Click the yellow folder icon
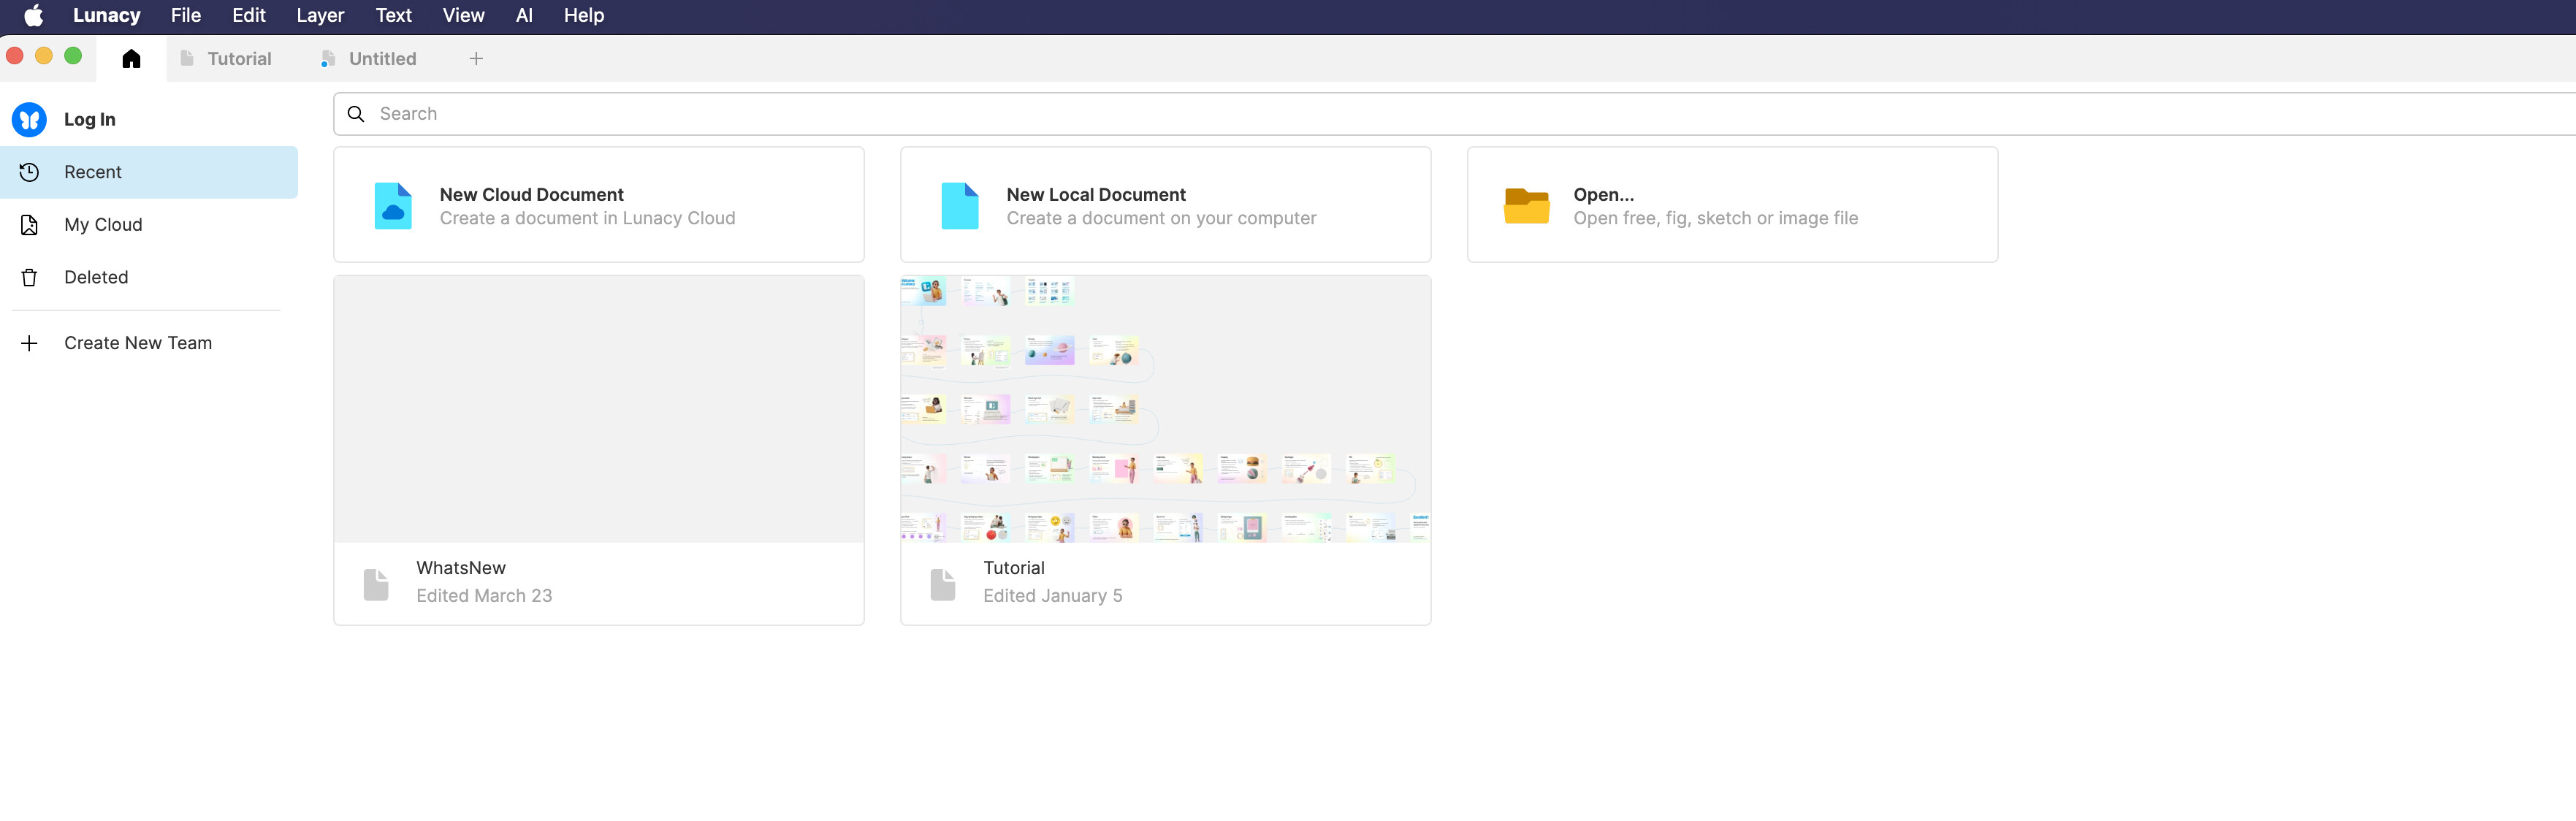The image size is (2576, 821). point(1527,206)
